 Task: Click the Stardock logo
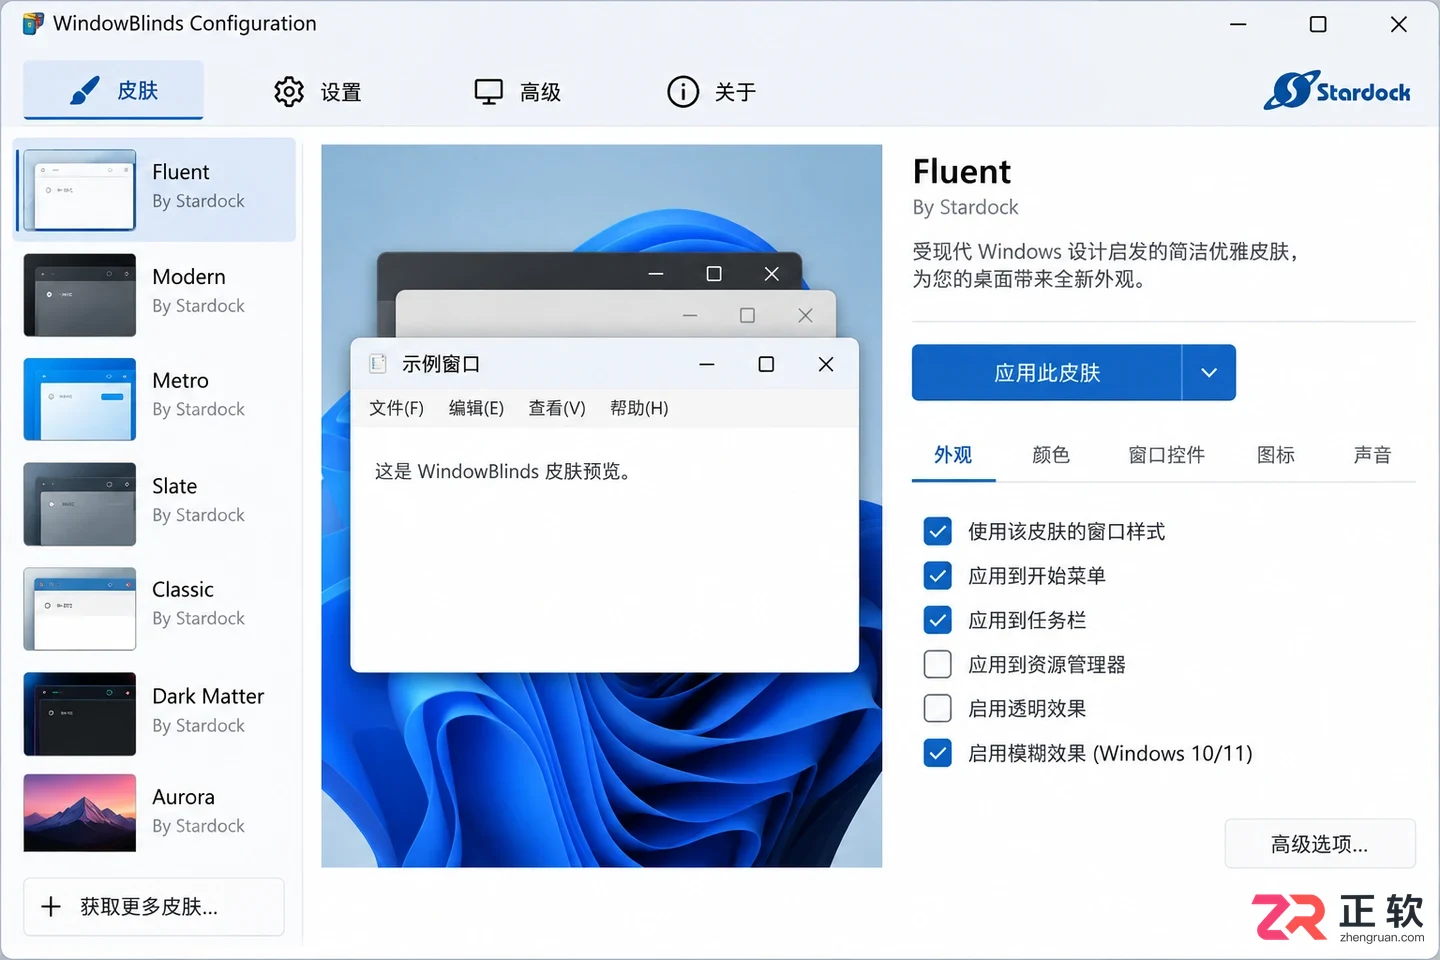(x=1337, y=91)
